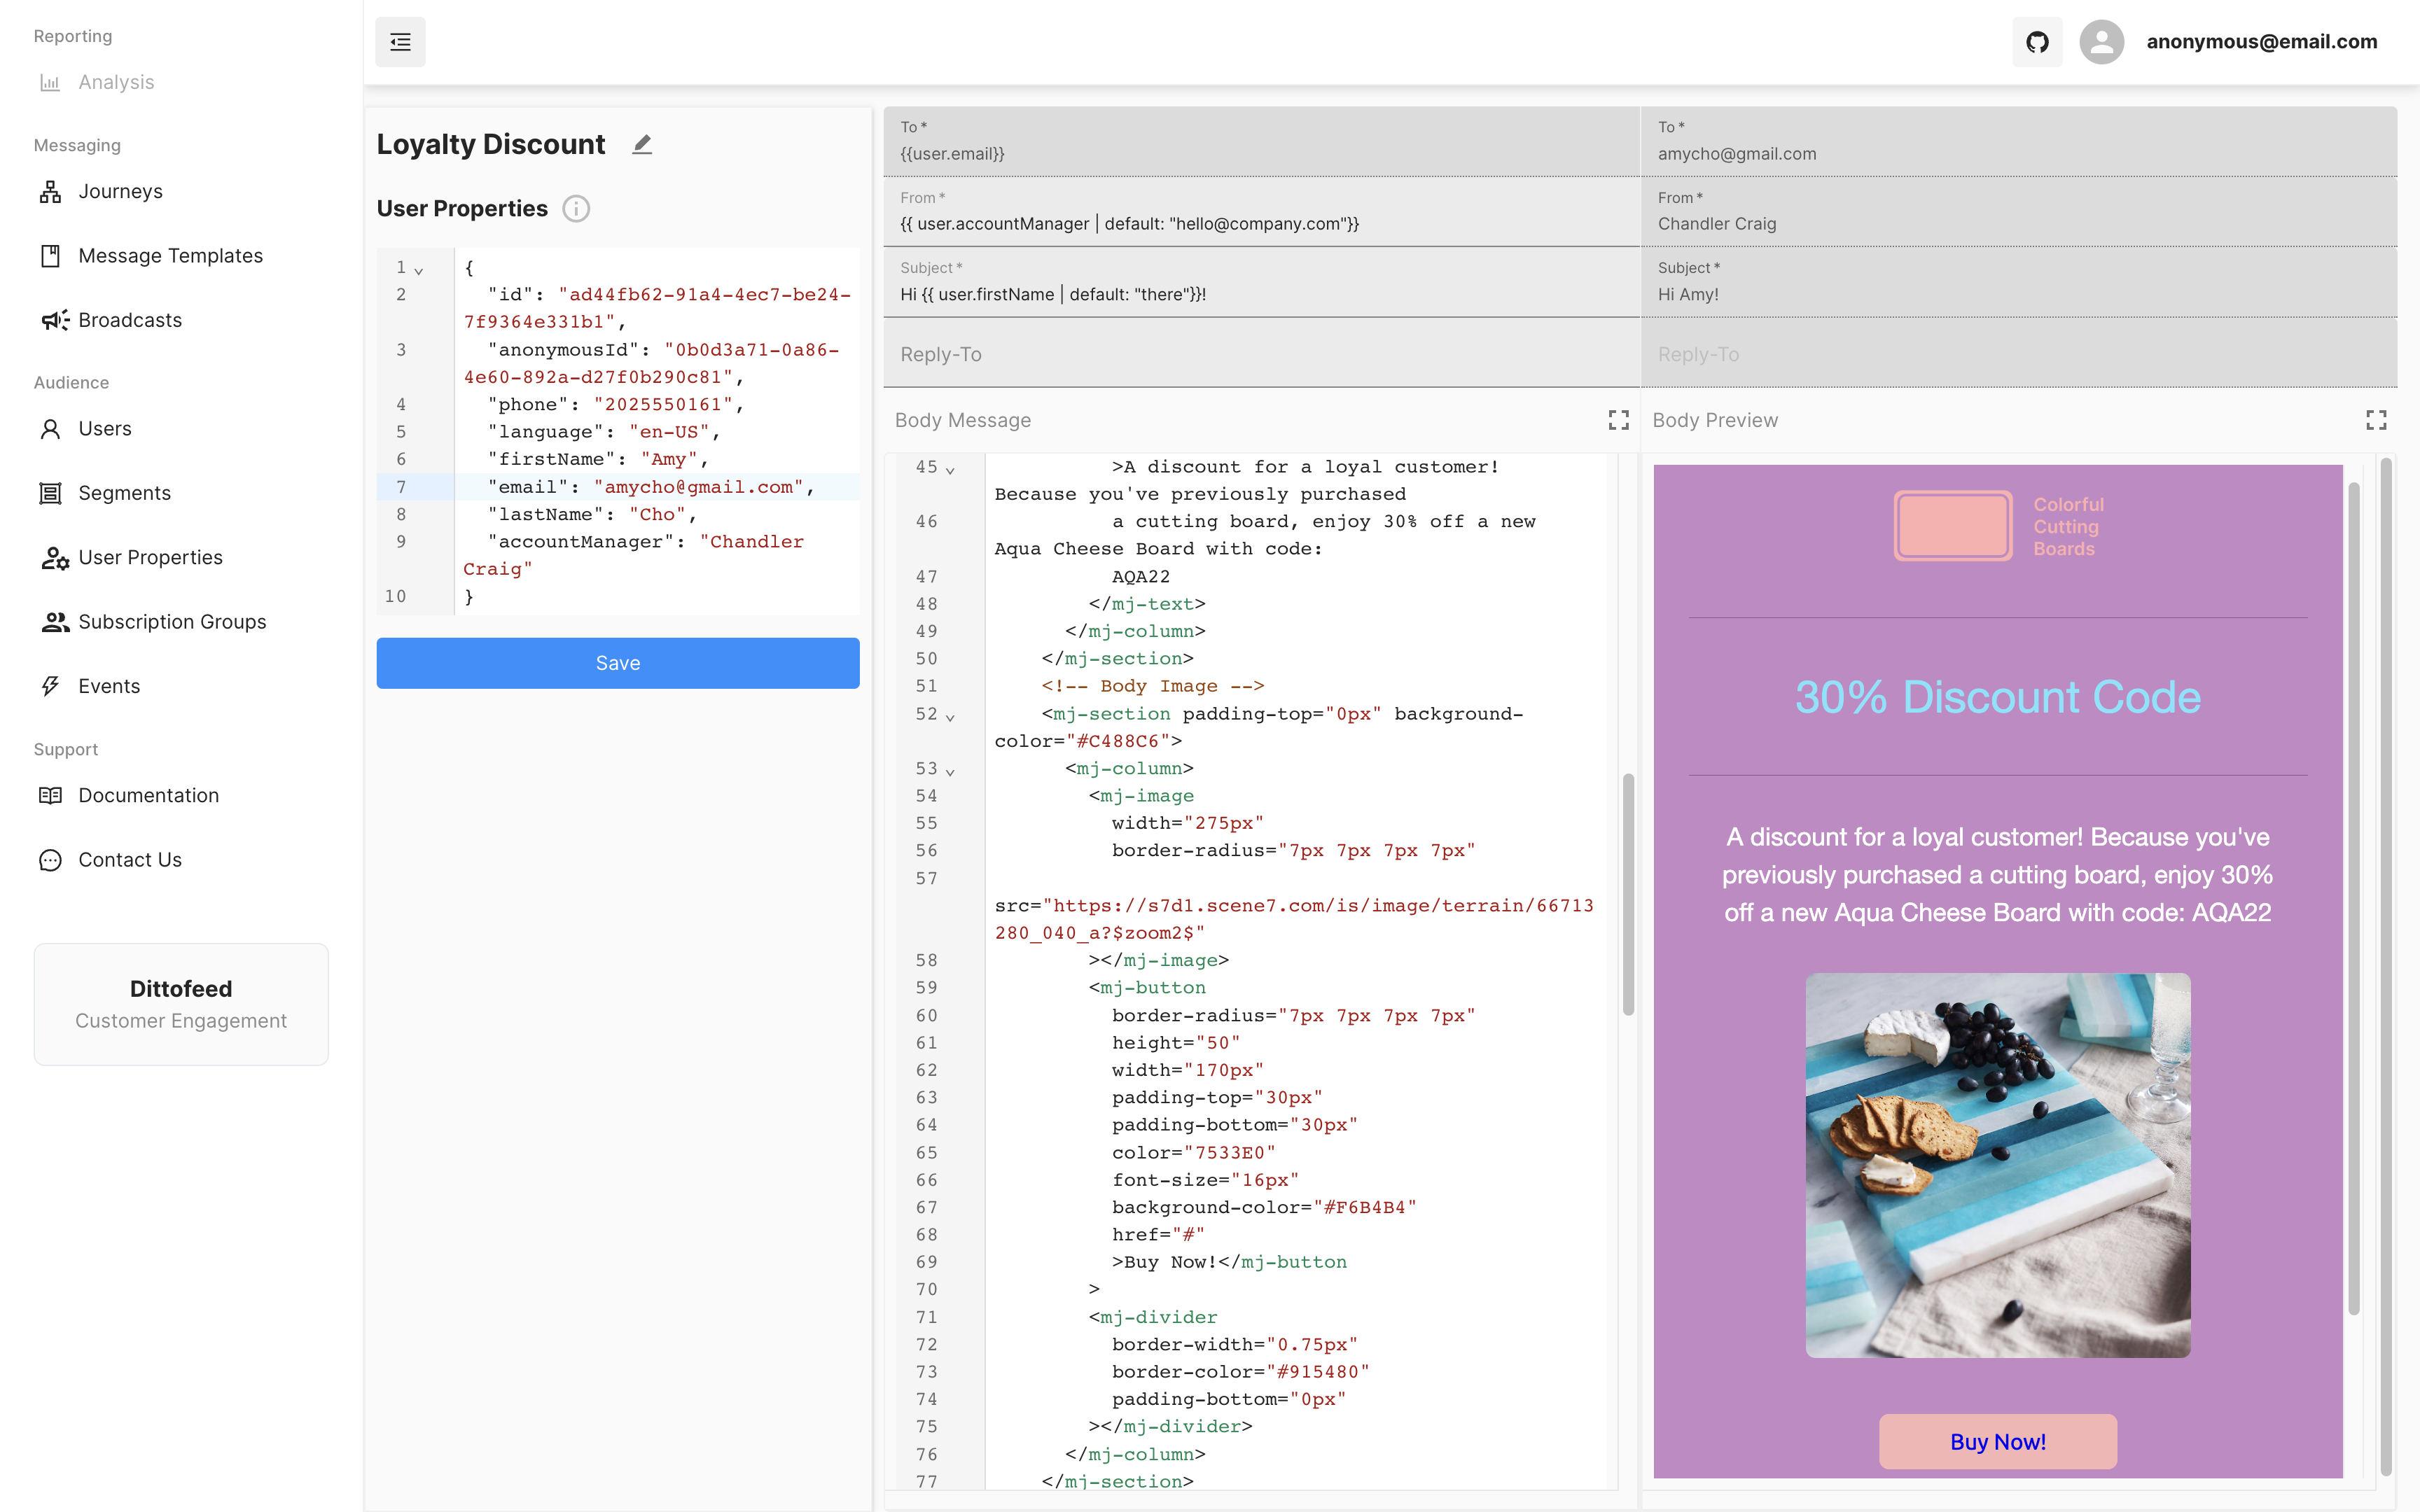Show the User Properties info tooltip icon
The height and width of the screenshot is (1512, 2420).
(576, 208)
